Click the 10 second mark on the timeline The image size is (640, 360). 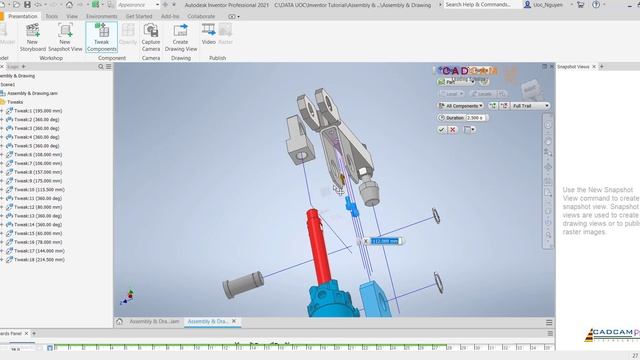[x=196, y=348]
